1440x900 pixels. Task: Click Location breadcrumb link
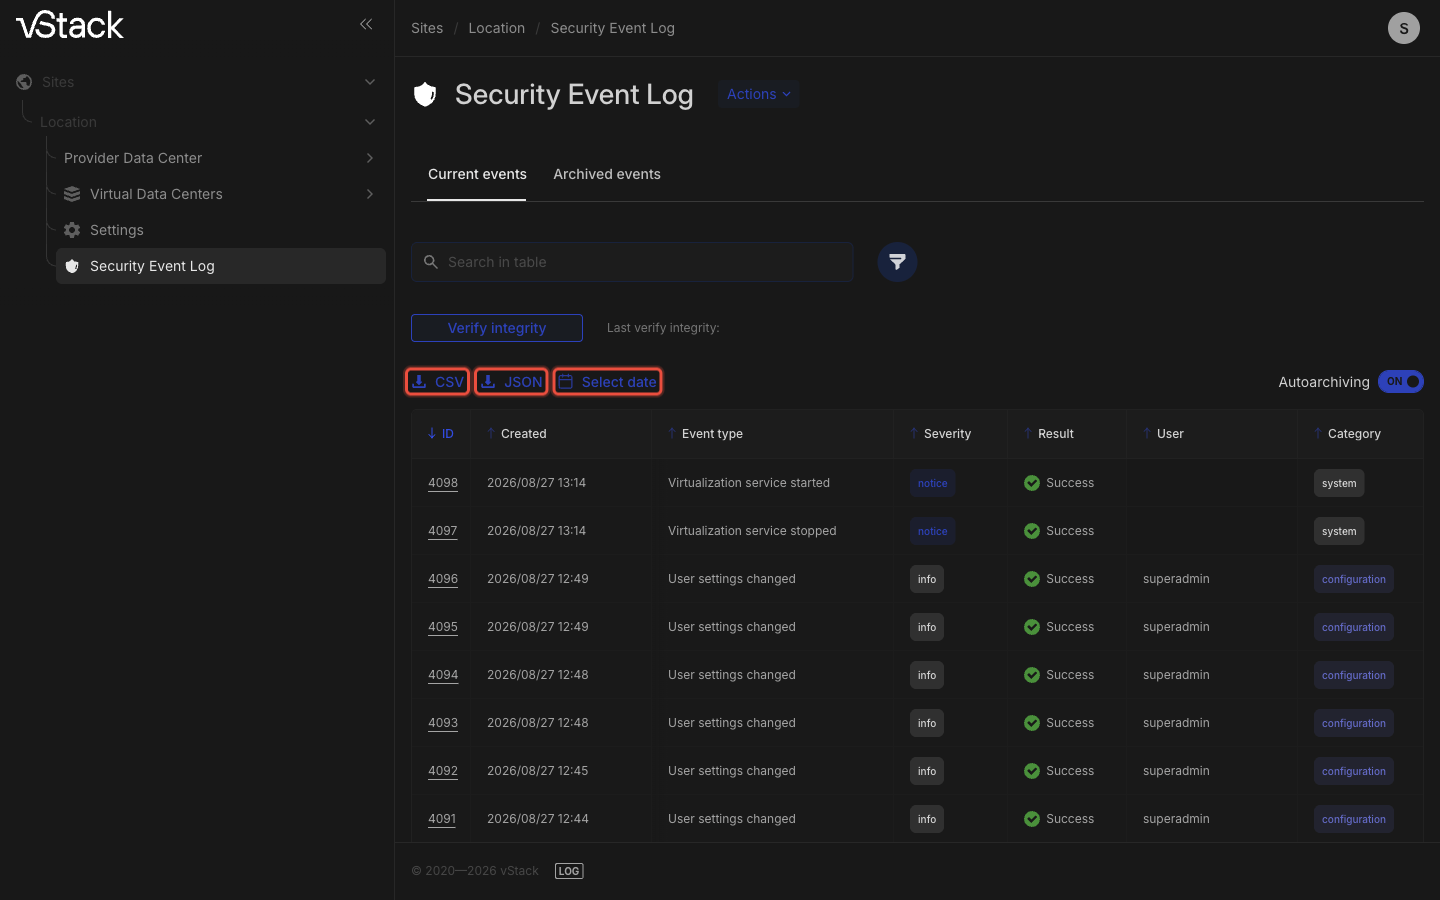coord(497,28)
